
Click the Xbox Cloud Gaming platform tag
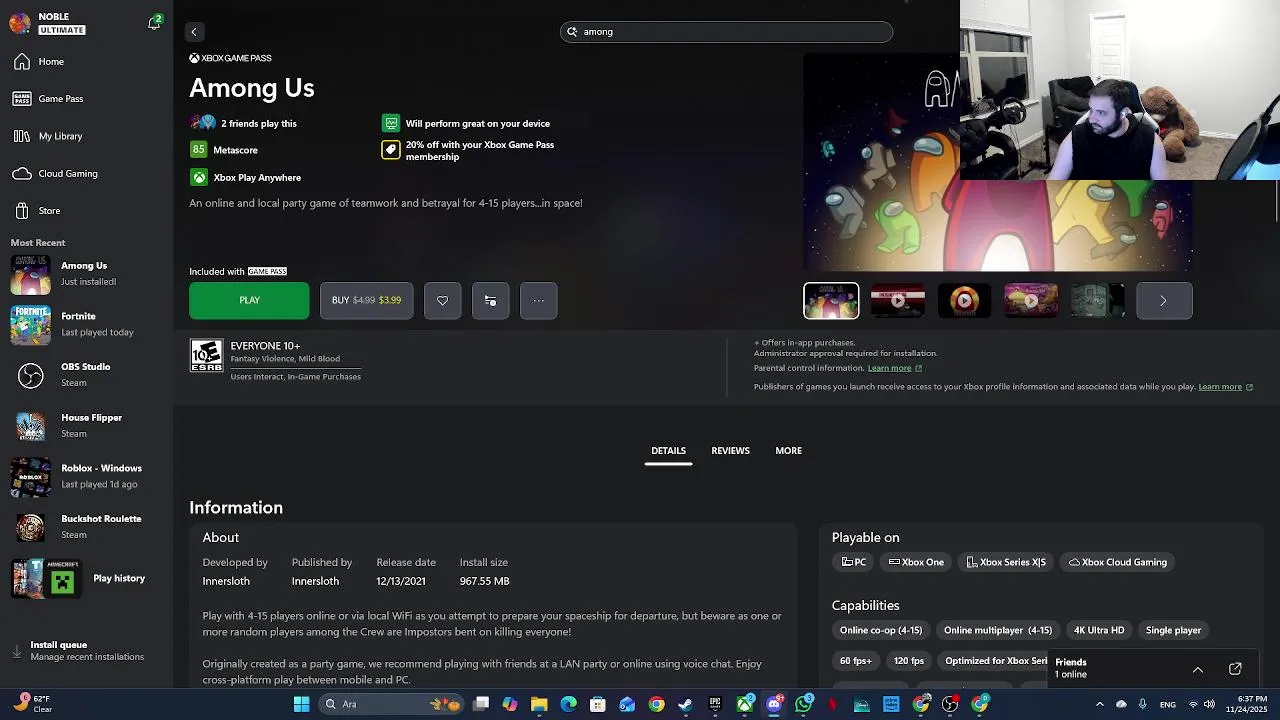(x=1118, y=562)
